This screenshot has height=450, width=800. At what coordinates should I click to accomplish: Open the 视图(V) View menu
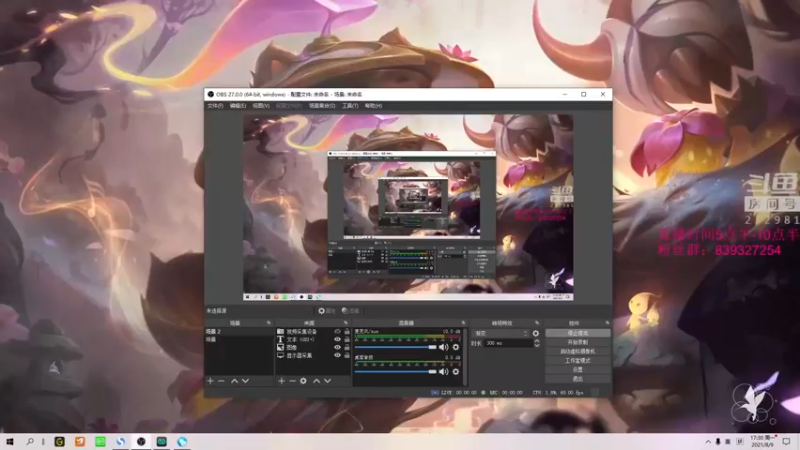pyautogui.click(x=261, y=106)
